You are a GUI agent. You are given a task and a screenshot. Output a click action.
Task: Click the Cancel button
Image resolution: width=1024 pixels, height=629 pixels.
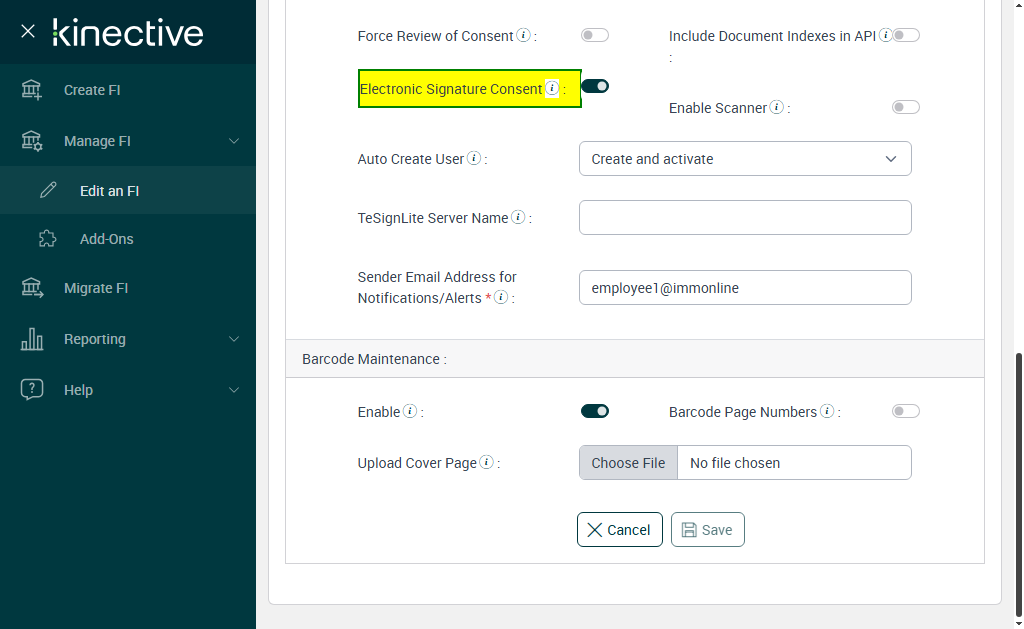pos(620,530)
